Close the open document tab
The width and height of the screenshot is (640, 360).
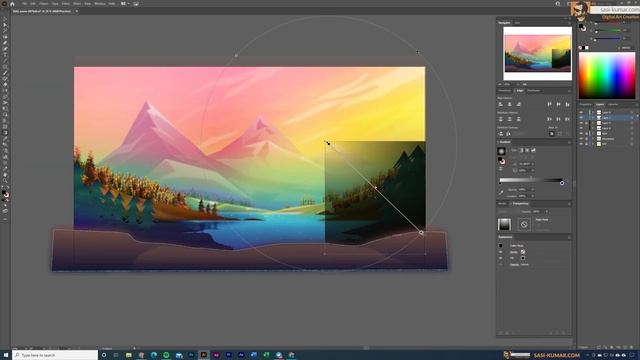tap(76, 11)
